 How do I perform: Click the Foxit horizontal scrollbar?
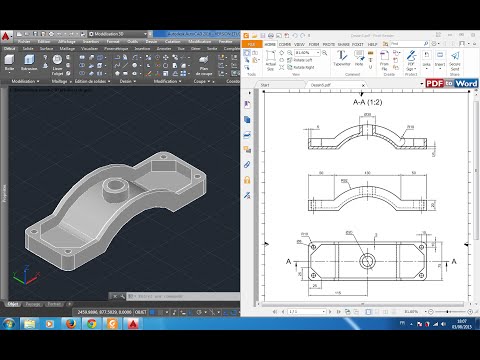tap(363, 304)
